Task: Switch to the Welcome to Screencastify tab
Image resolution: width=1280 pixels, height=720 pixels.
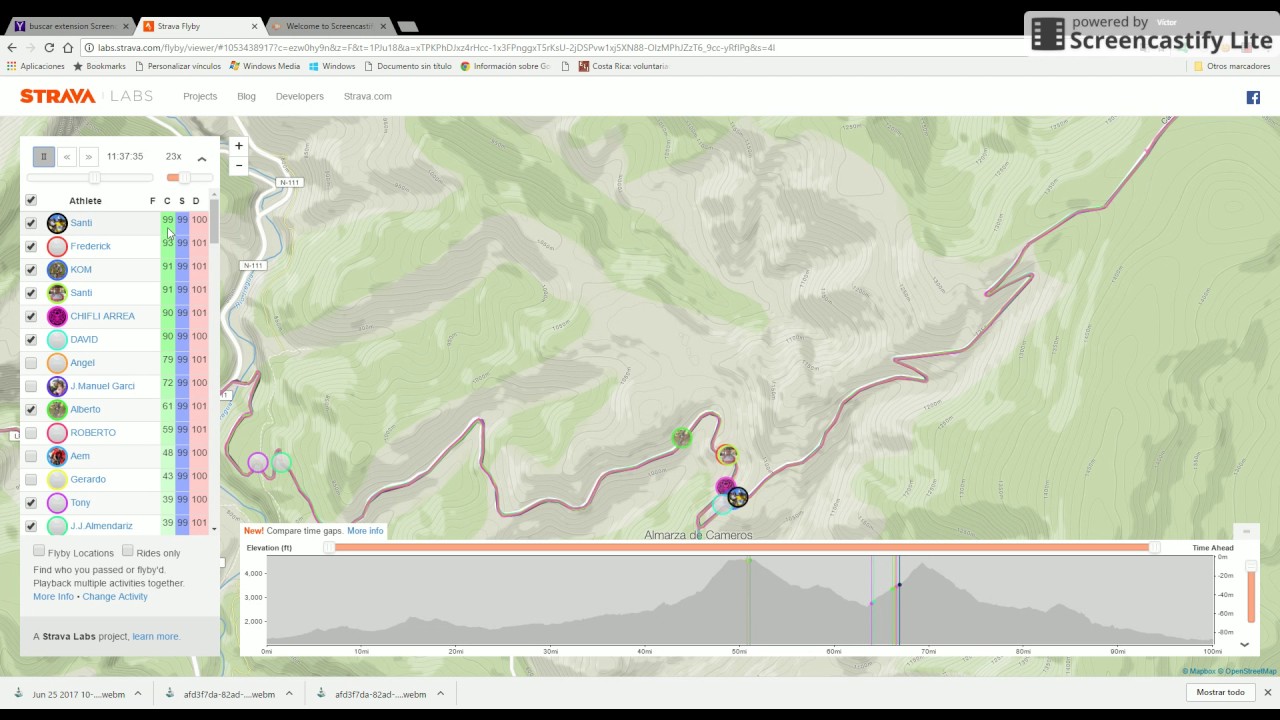Action: 329,26
